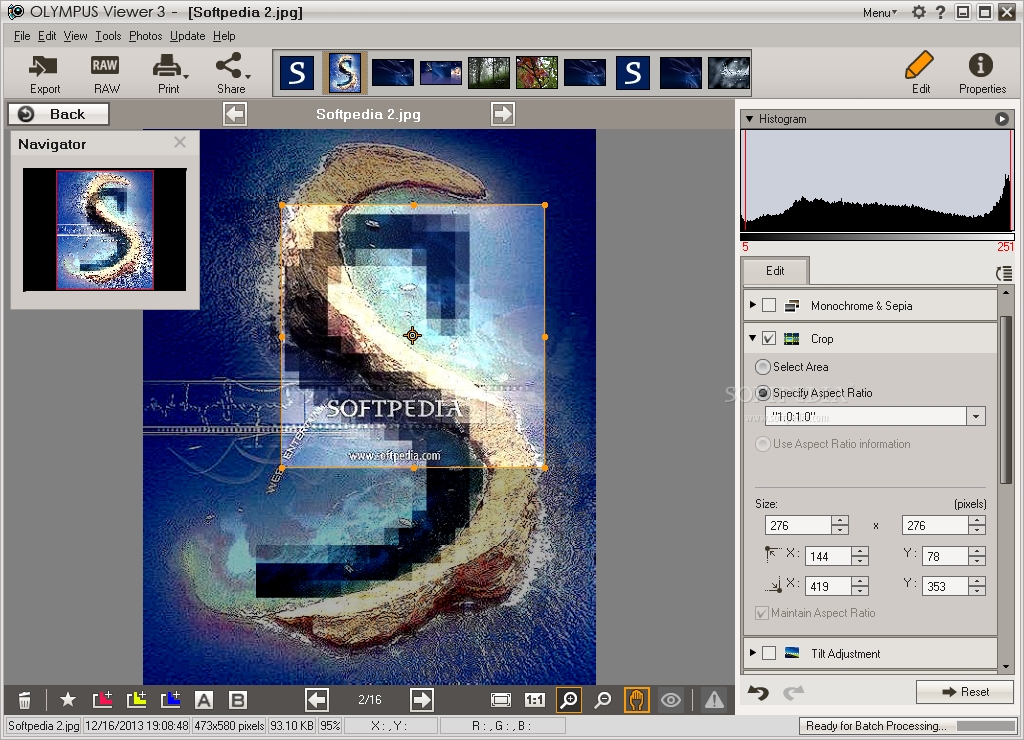
Task: Select the zoom-out magnifier tool
Action: tap(603, 700)
